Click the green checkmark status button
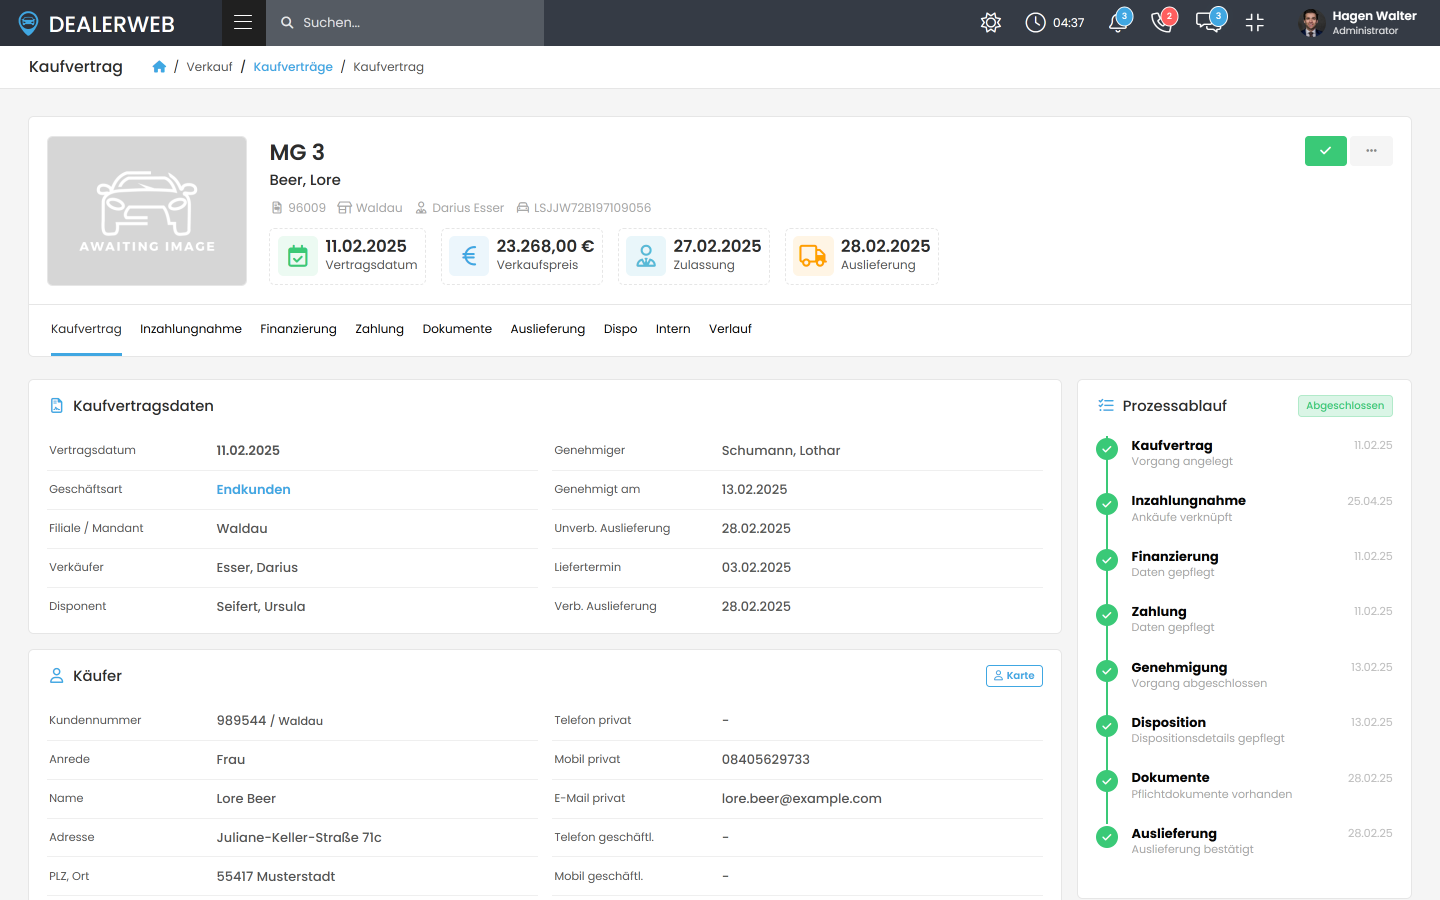 click(1326, 151)
